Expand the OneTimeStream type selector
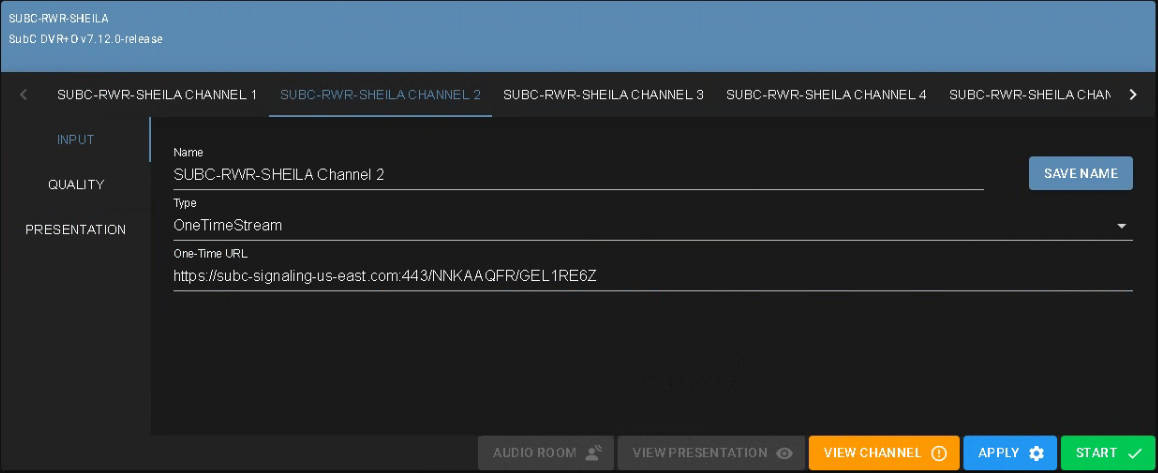Viewport: 1158px width, 473px height. coord(640,226)
